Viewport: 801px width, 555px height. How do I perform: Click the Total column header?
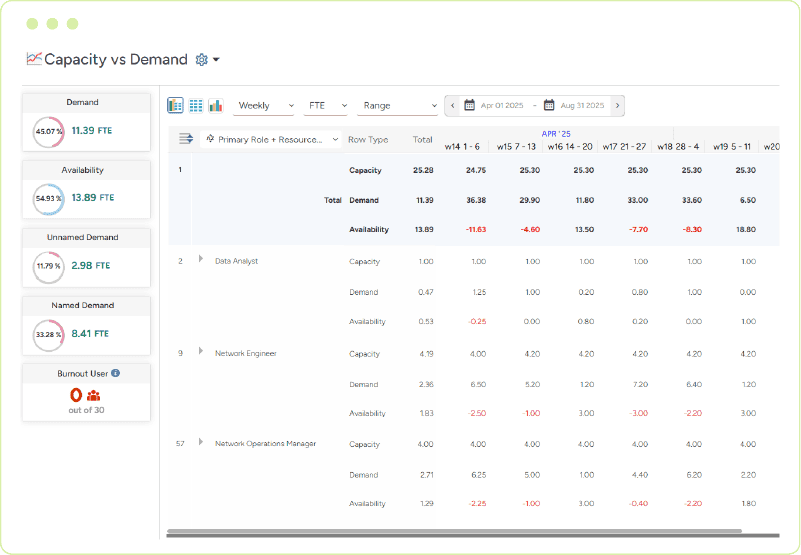(x=422, y=140)
